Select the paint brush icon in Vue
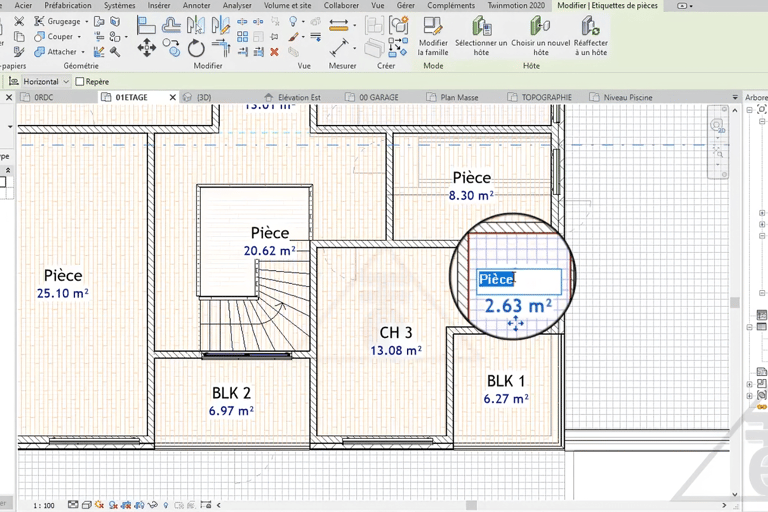 [293, 37]
